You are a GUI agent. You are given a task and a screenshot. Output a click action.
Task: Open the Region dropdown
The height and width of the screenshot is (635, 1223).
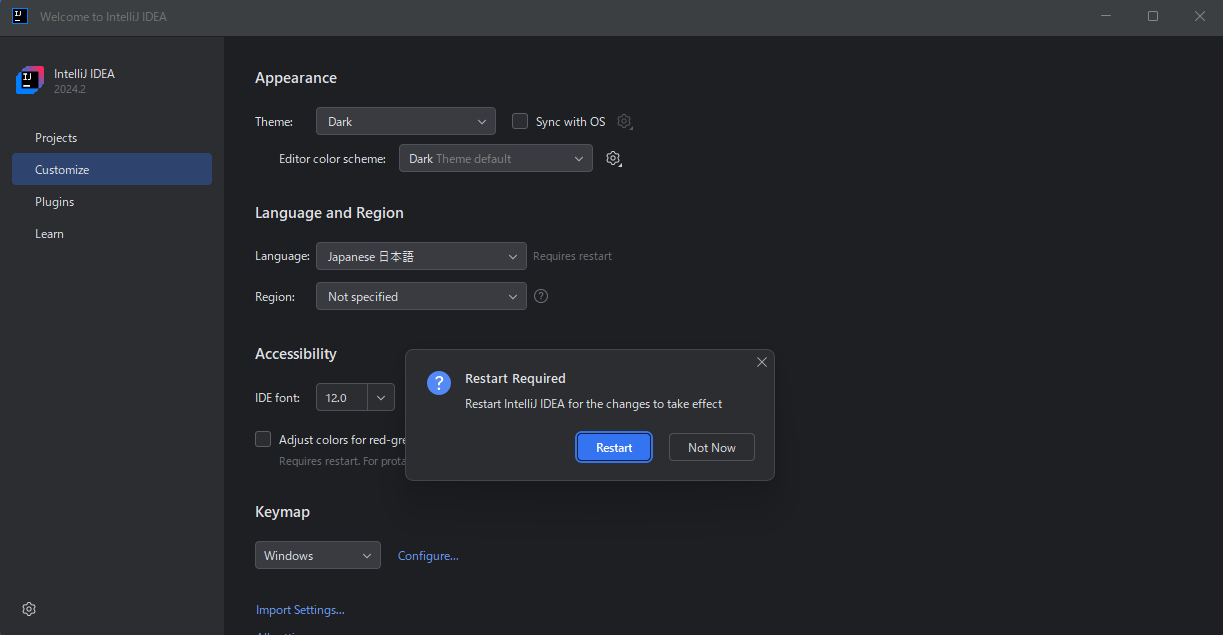pos(421,296)
